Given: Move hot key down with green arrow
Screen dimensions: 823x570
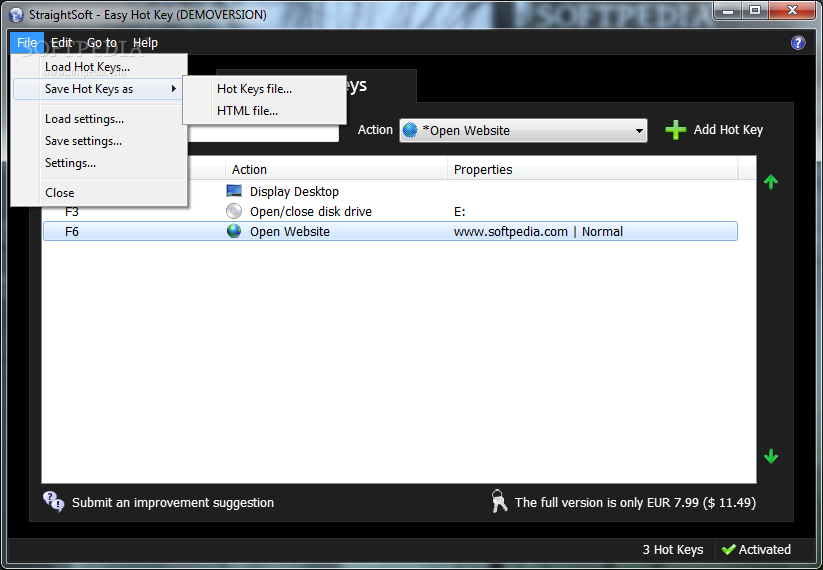Looking at the screenshot, I should tap(771, 456).
